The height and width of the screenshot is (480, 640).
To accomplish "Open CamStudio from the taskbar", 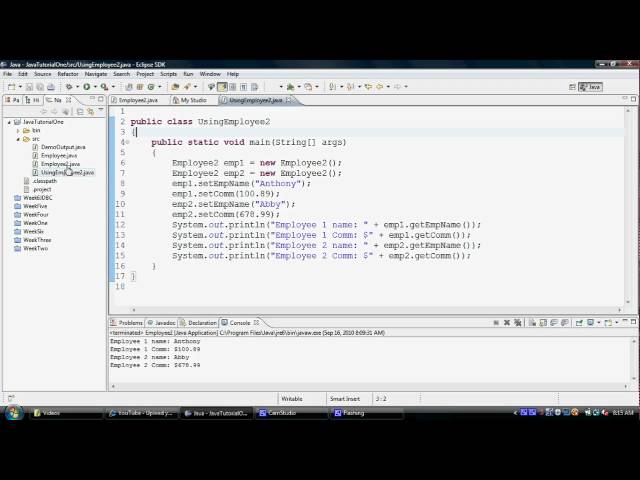I will coord(292,413).
